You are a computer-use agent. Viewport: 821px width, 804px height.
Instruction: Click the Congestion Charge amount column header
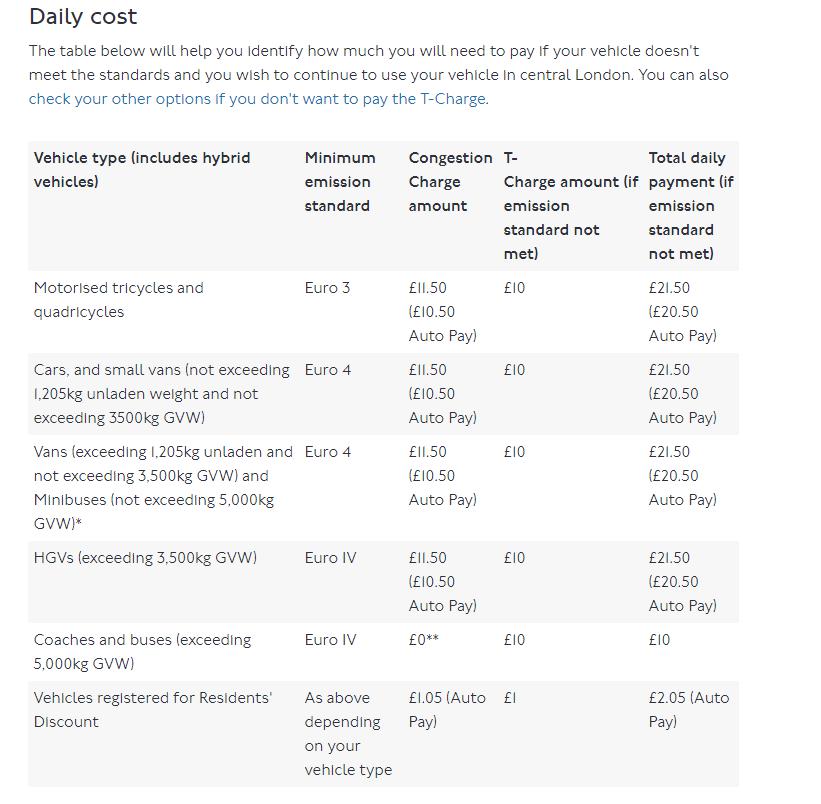pos(450,182)
